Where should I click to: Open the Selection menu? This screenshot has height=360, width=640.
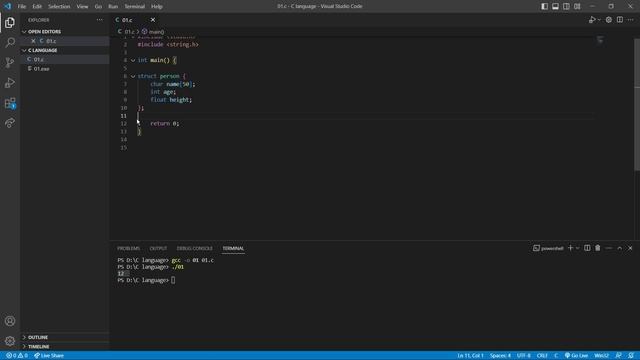pyautogui.click(x=59, y=6)
